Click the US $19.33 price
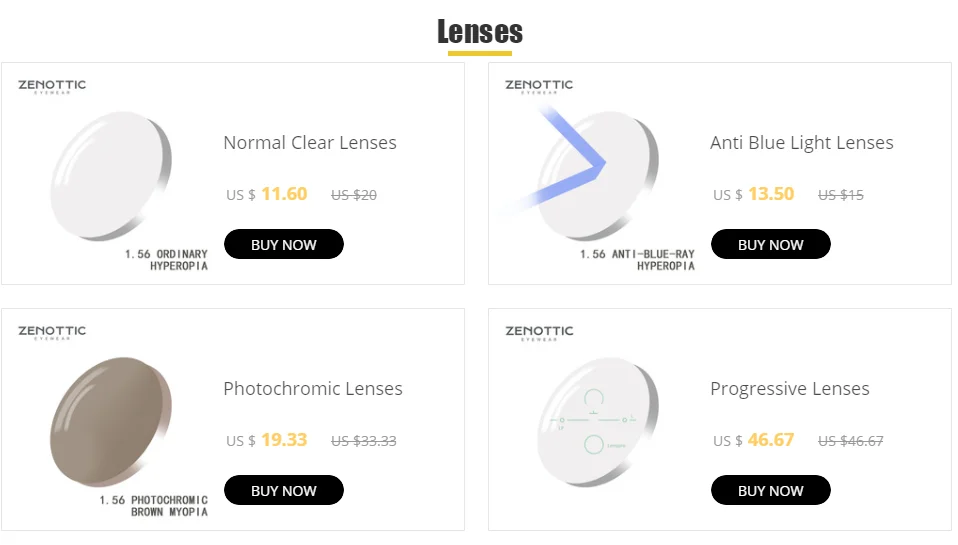 tap(266, 440)
